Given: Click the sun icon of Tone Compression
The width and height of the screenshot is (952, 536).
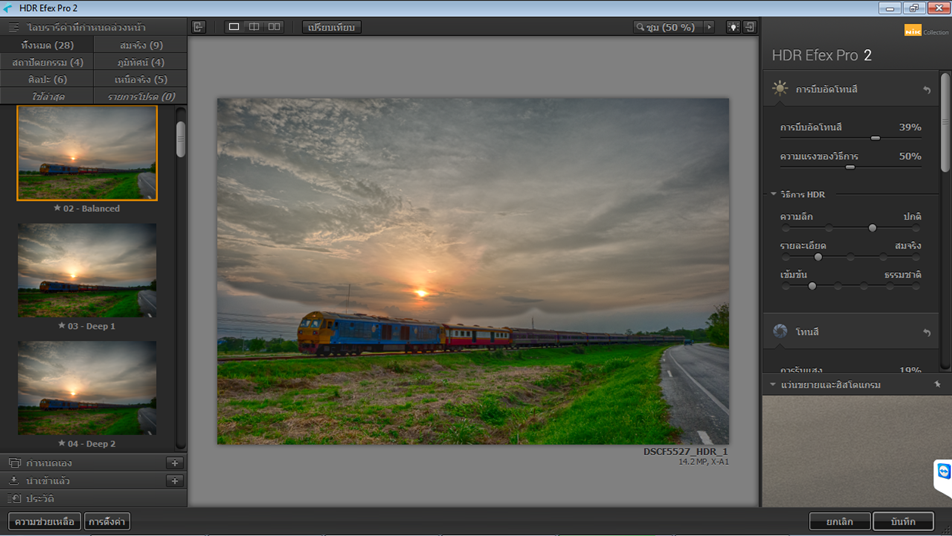Looking at the screenshot, I should (780, 89).
